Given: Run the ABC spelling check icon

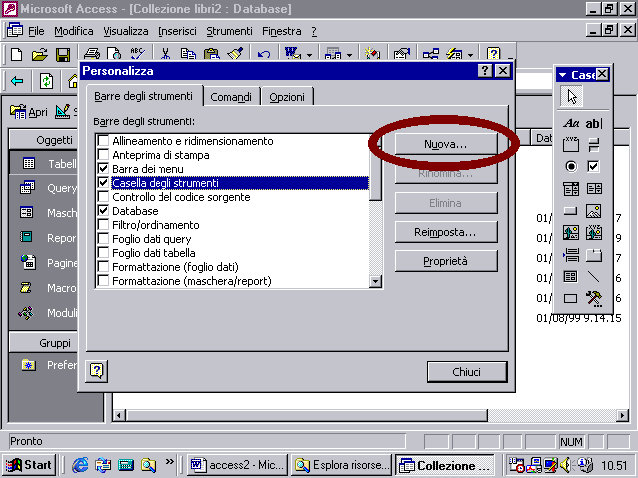Looking at the screenshot, I should pyautogui.click(x=138, y=54).
